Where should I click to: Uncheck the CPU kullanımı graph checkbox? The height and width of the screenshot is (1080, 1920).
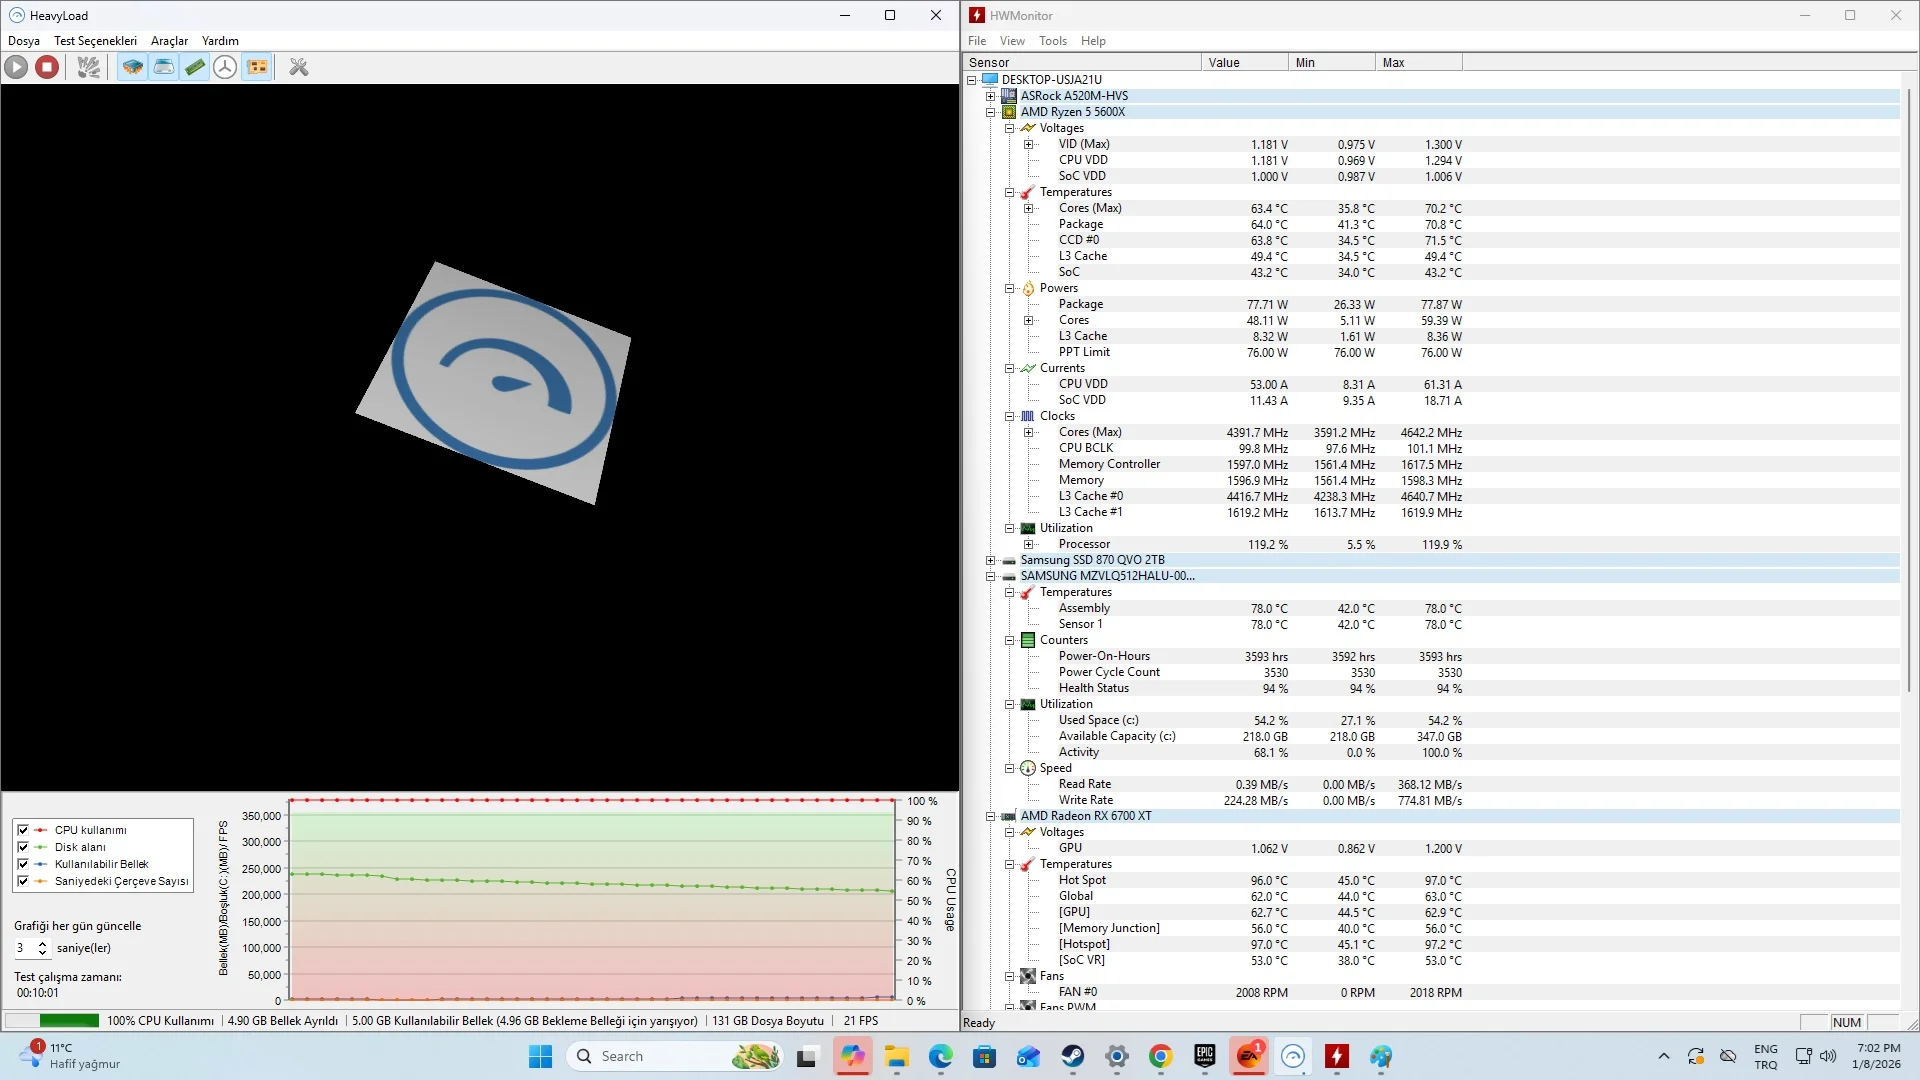click(x=23, y=830)
